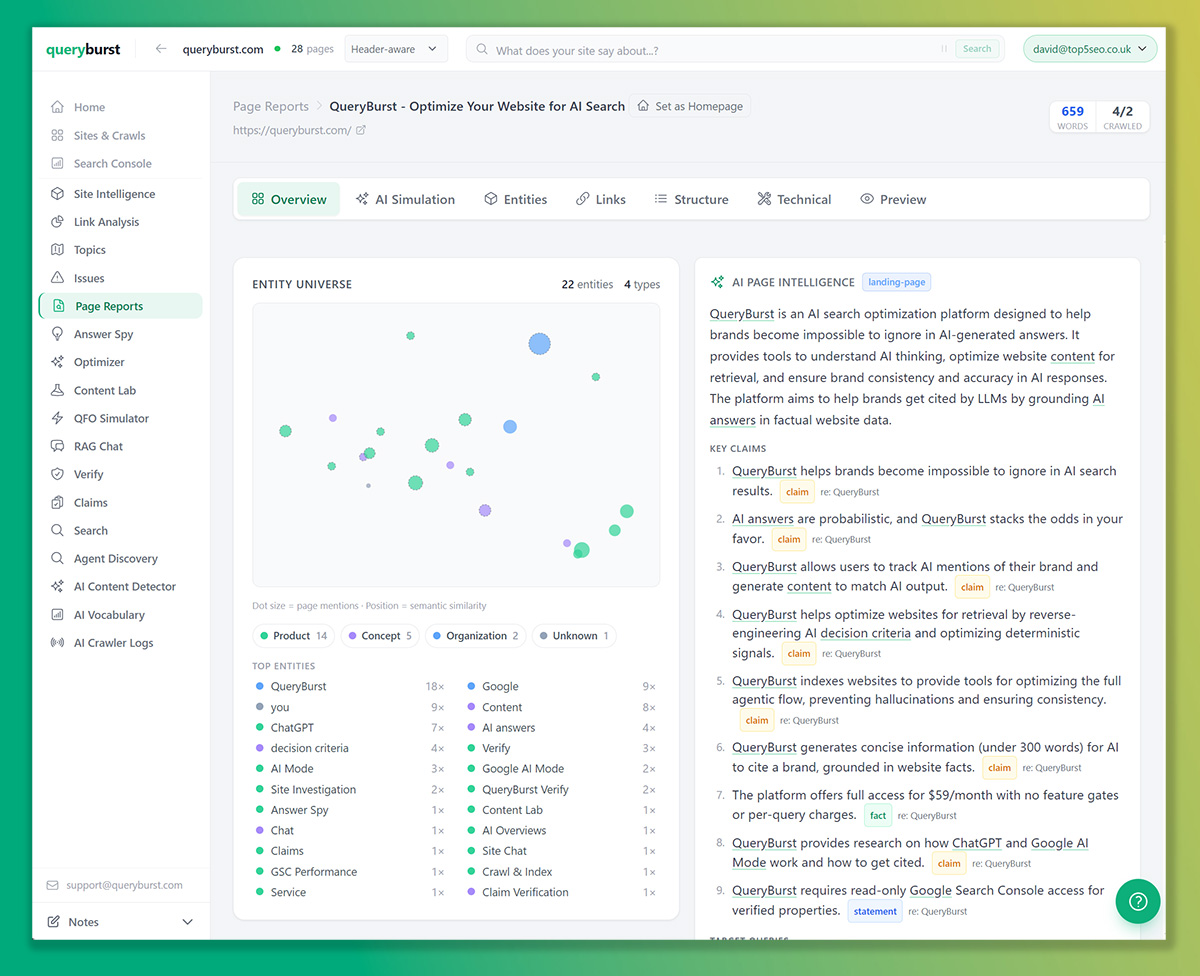Click the Set as Homepage button
The width and height of the screenshot is (1200, 976).
pos(690,106)
